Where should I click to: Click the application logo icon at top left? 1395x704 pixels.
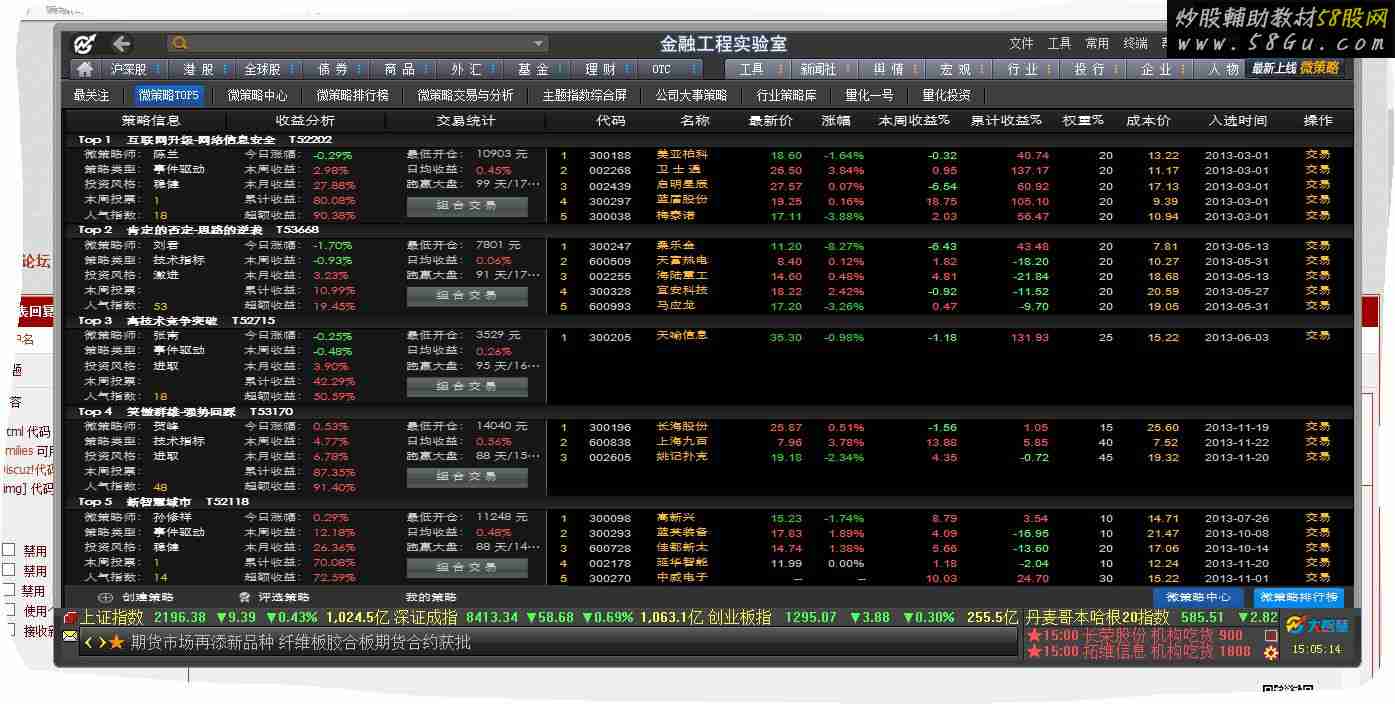[85, 44]
